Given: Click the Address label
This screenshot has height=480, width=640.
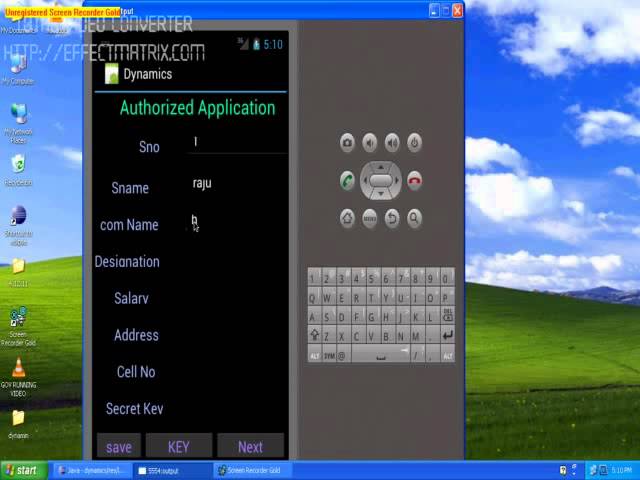Looking at the screenshot, I should pyautogui.click(x=136, y=335).
